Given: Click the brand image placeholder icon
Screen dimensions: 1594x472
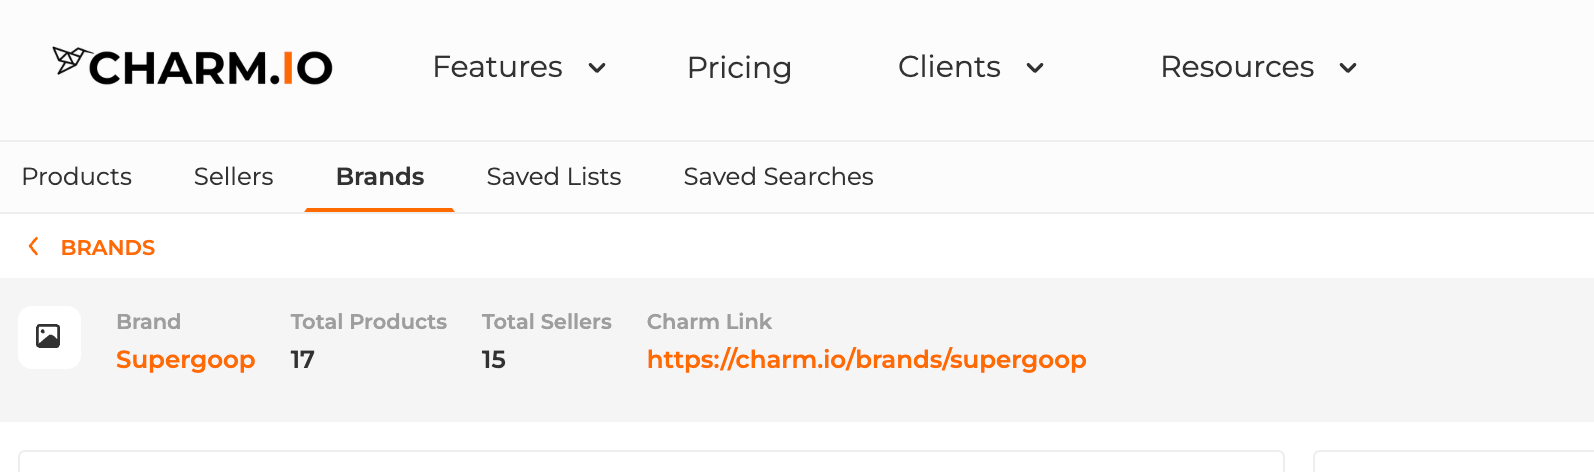Looking at the screenshot, I should [49, 337].
